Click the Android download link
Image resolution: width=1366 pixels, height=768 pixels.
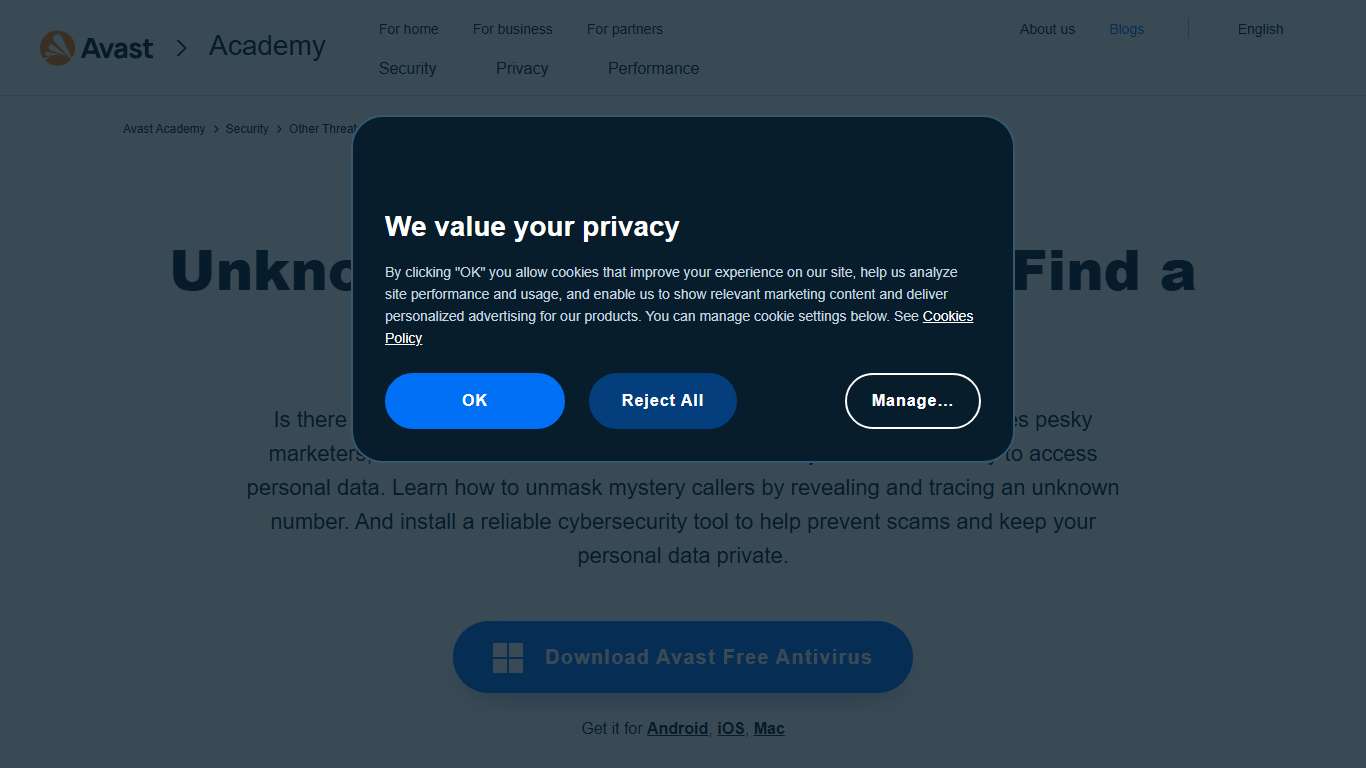click(677, 728)
